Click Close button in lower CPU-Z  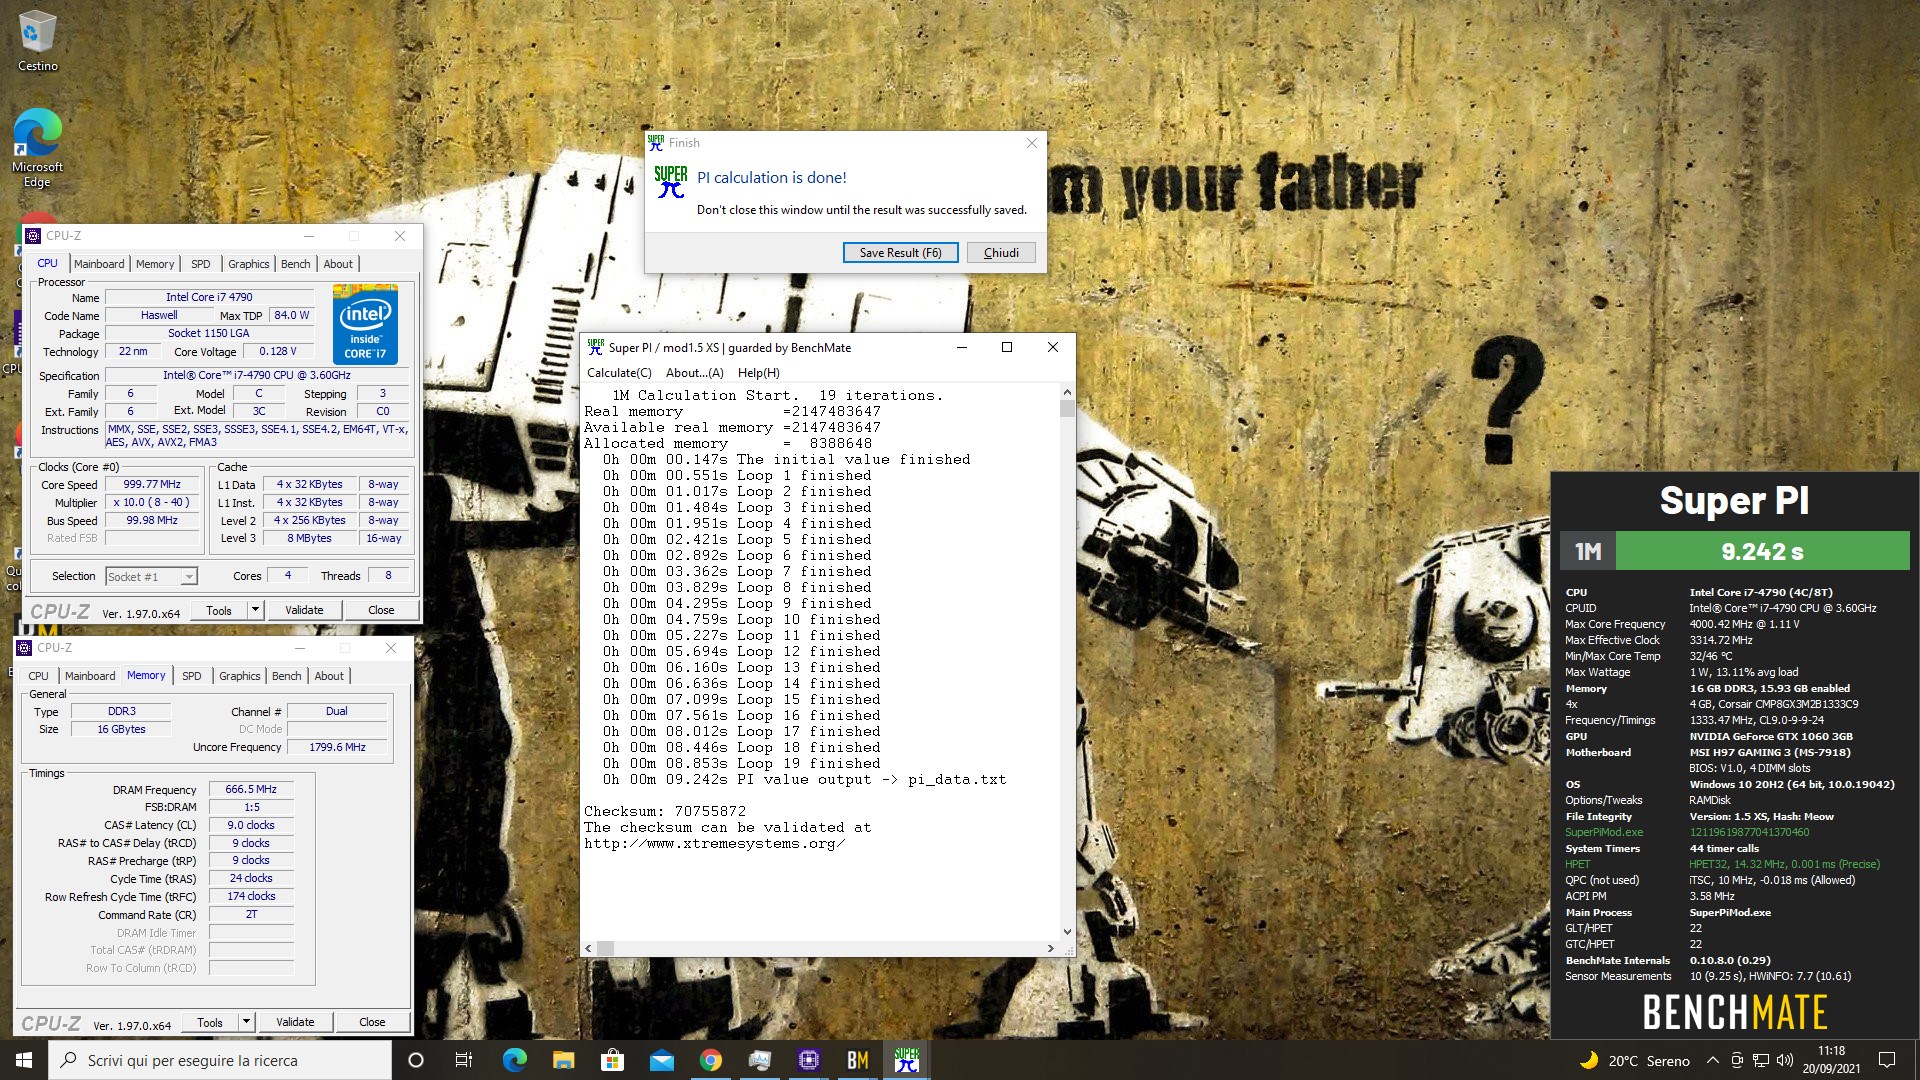coord(372,1022)
